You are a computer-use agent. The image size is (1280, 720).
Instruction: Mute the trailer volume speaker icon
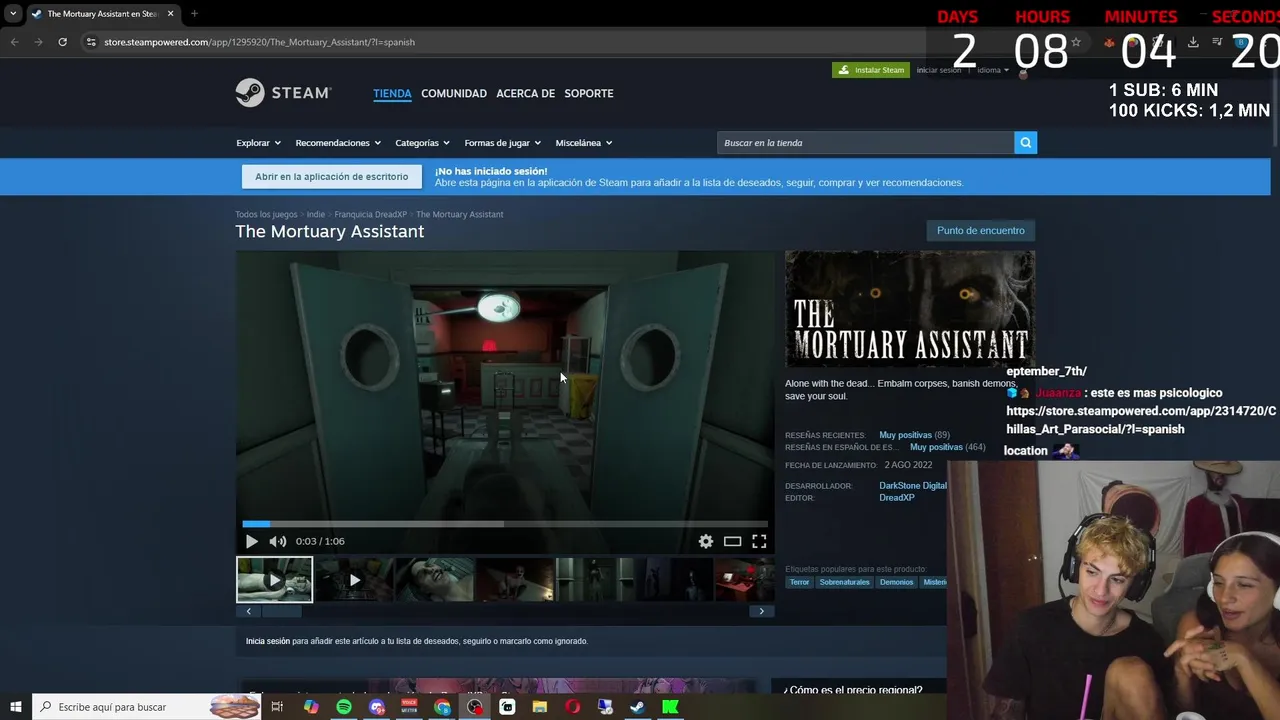tap(278, 541)
